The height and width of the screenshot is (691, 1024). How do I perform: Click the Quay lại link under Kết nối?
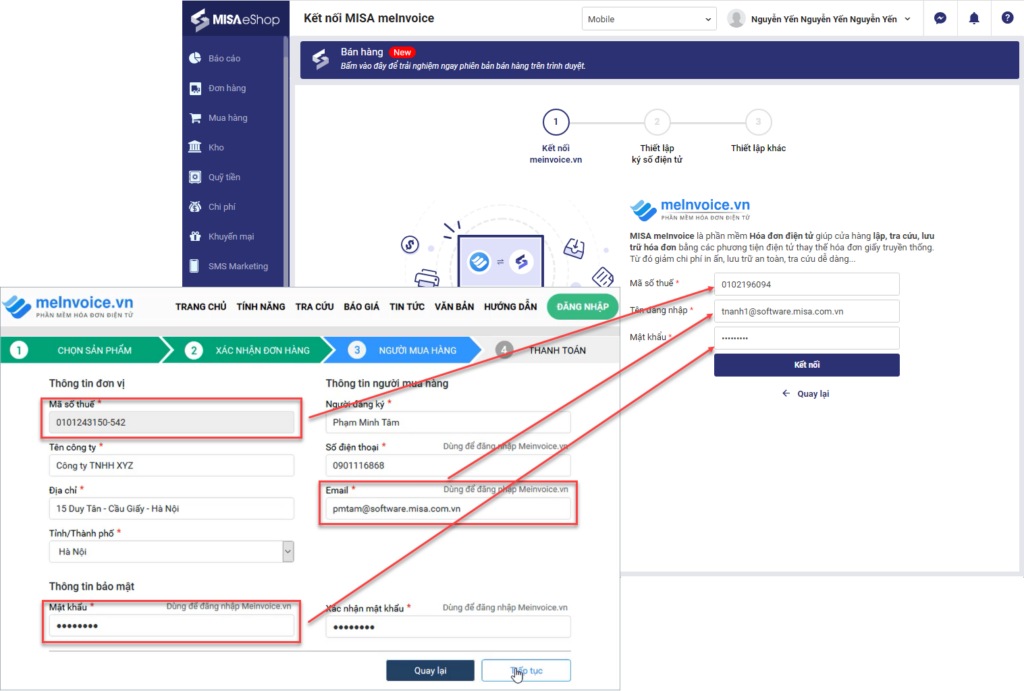pos(806,394)
